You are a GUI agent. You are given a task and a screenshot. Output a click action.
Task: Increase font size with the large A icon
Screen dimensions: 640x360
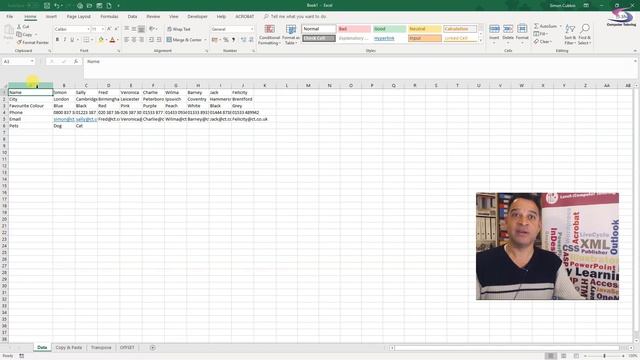pyautogui.click(x=109, y=29)
